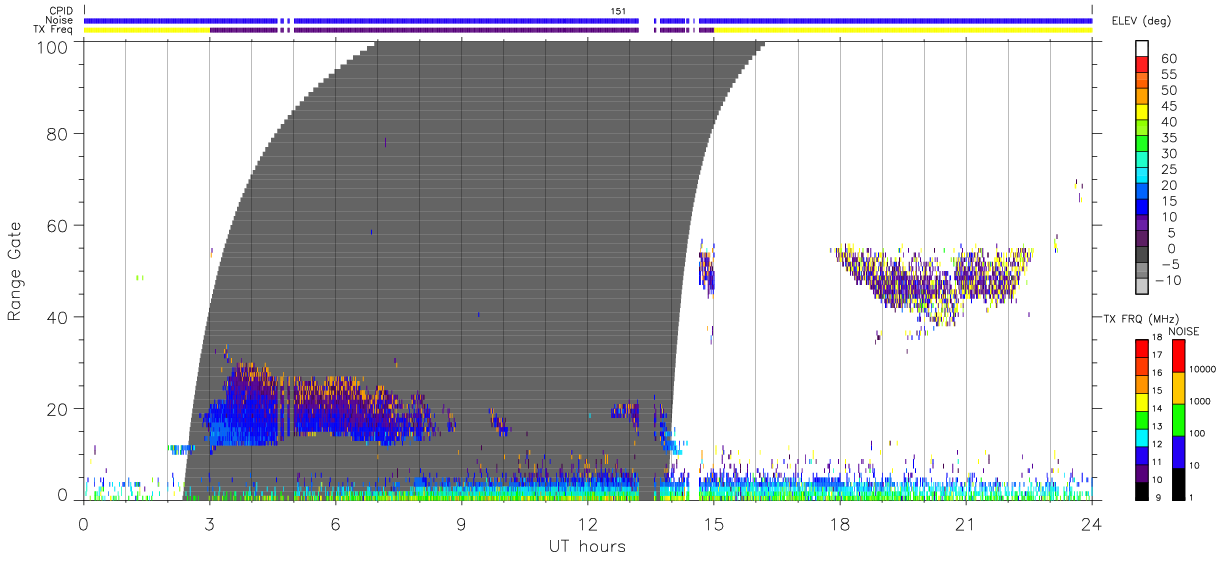Click the CPID label above the plot
Image resolution: width=1228 pixels, height=567 pixels.
[x=60, y=11]
